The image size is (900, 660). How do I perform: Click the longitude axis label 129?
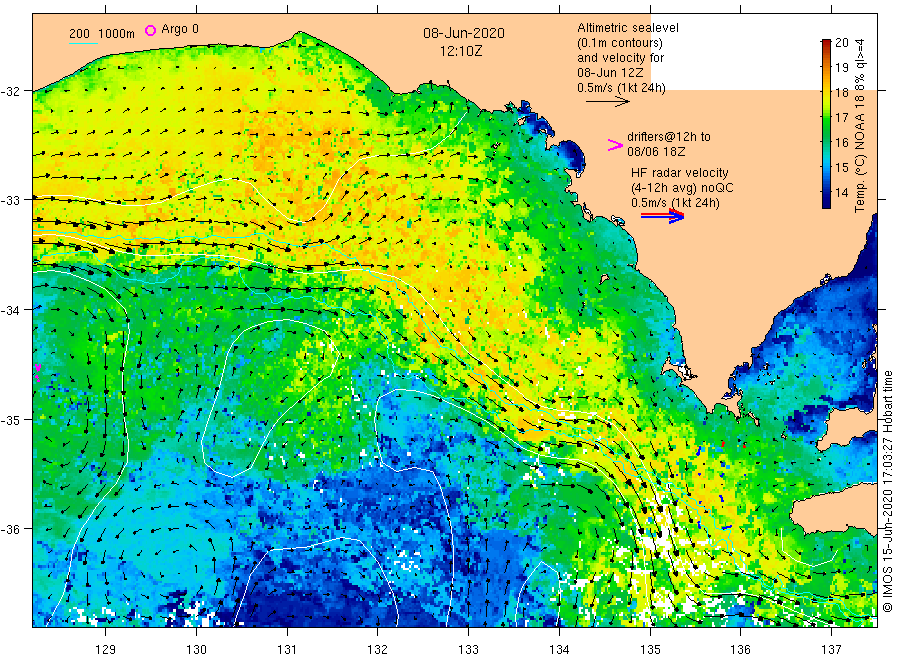[x=106, y=649]
